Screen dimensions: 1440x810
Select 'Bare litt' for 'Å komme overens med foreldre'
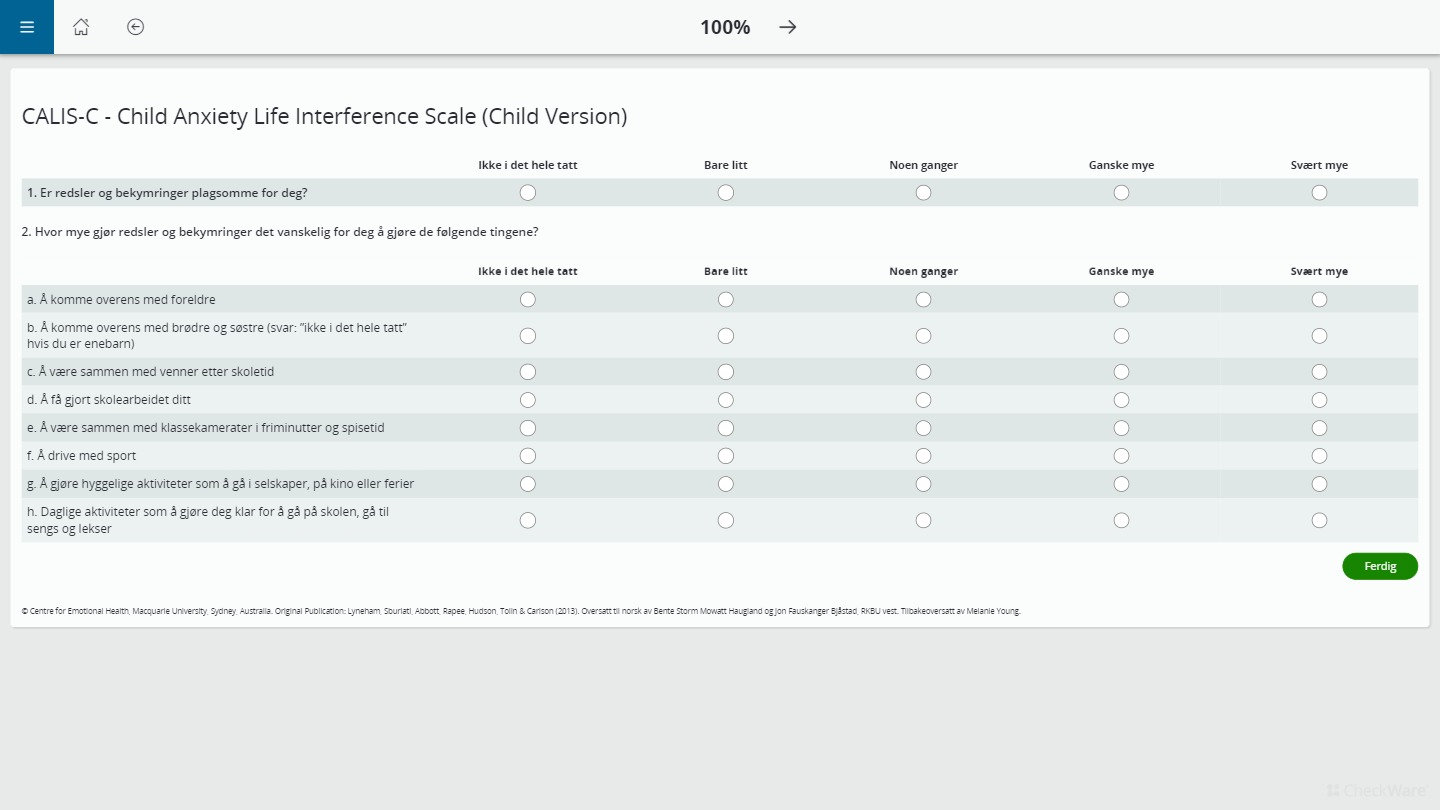(725, 299)
